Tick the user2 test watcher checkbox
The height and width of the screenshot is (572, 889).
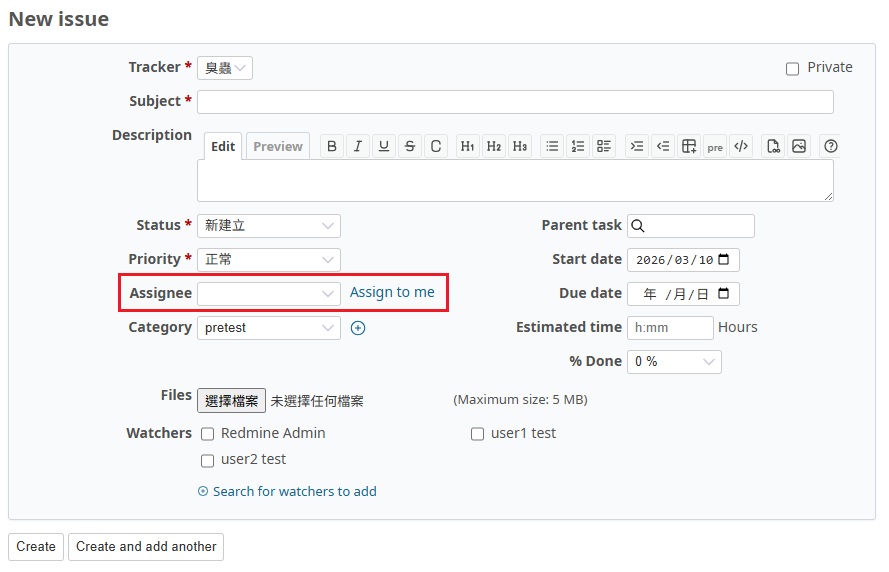[208, 461]
